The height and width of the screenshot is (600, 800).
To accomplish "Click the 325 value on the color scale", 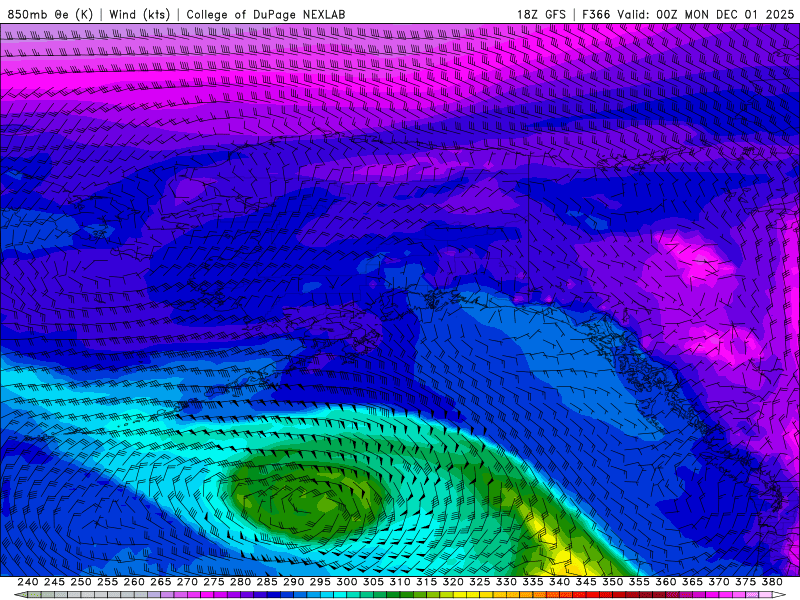I will [480, 582].
